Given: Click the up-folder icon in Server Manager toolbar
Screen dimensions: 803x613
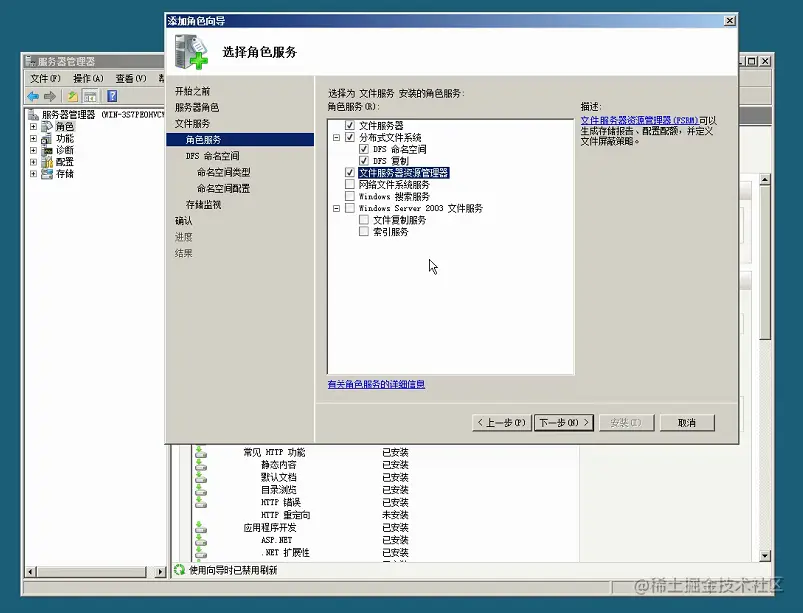Looking at the screenshot, I should tap(73, 96).
